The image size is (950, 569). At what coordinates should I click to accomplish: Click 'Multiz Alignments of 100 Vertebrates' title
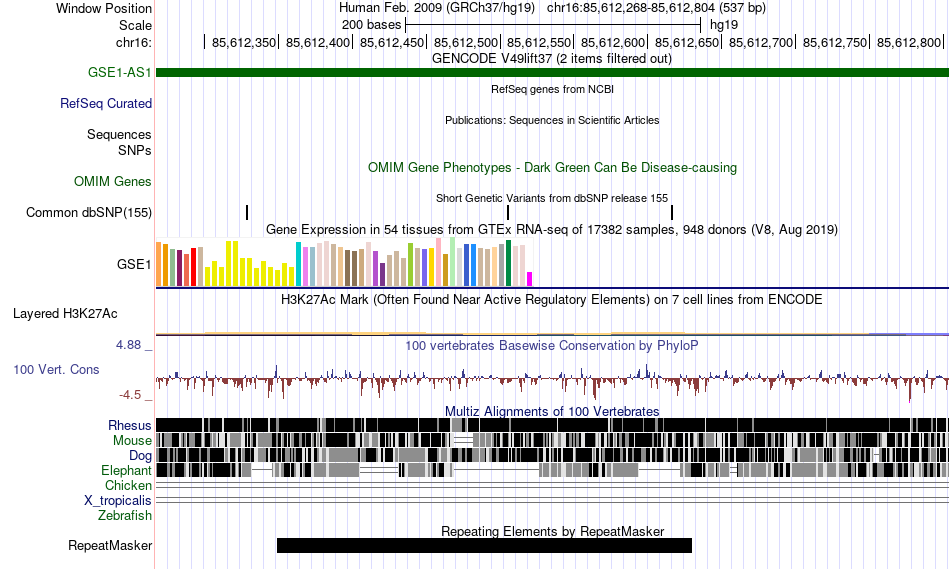(x=552, y=411)
